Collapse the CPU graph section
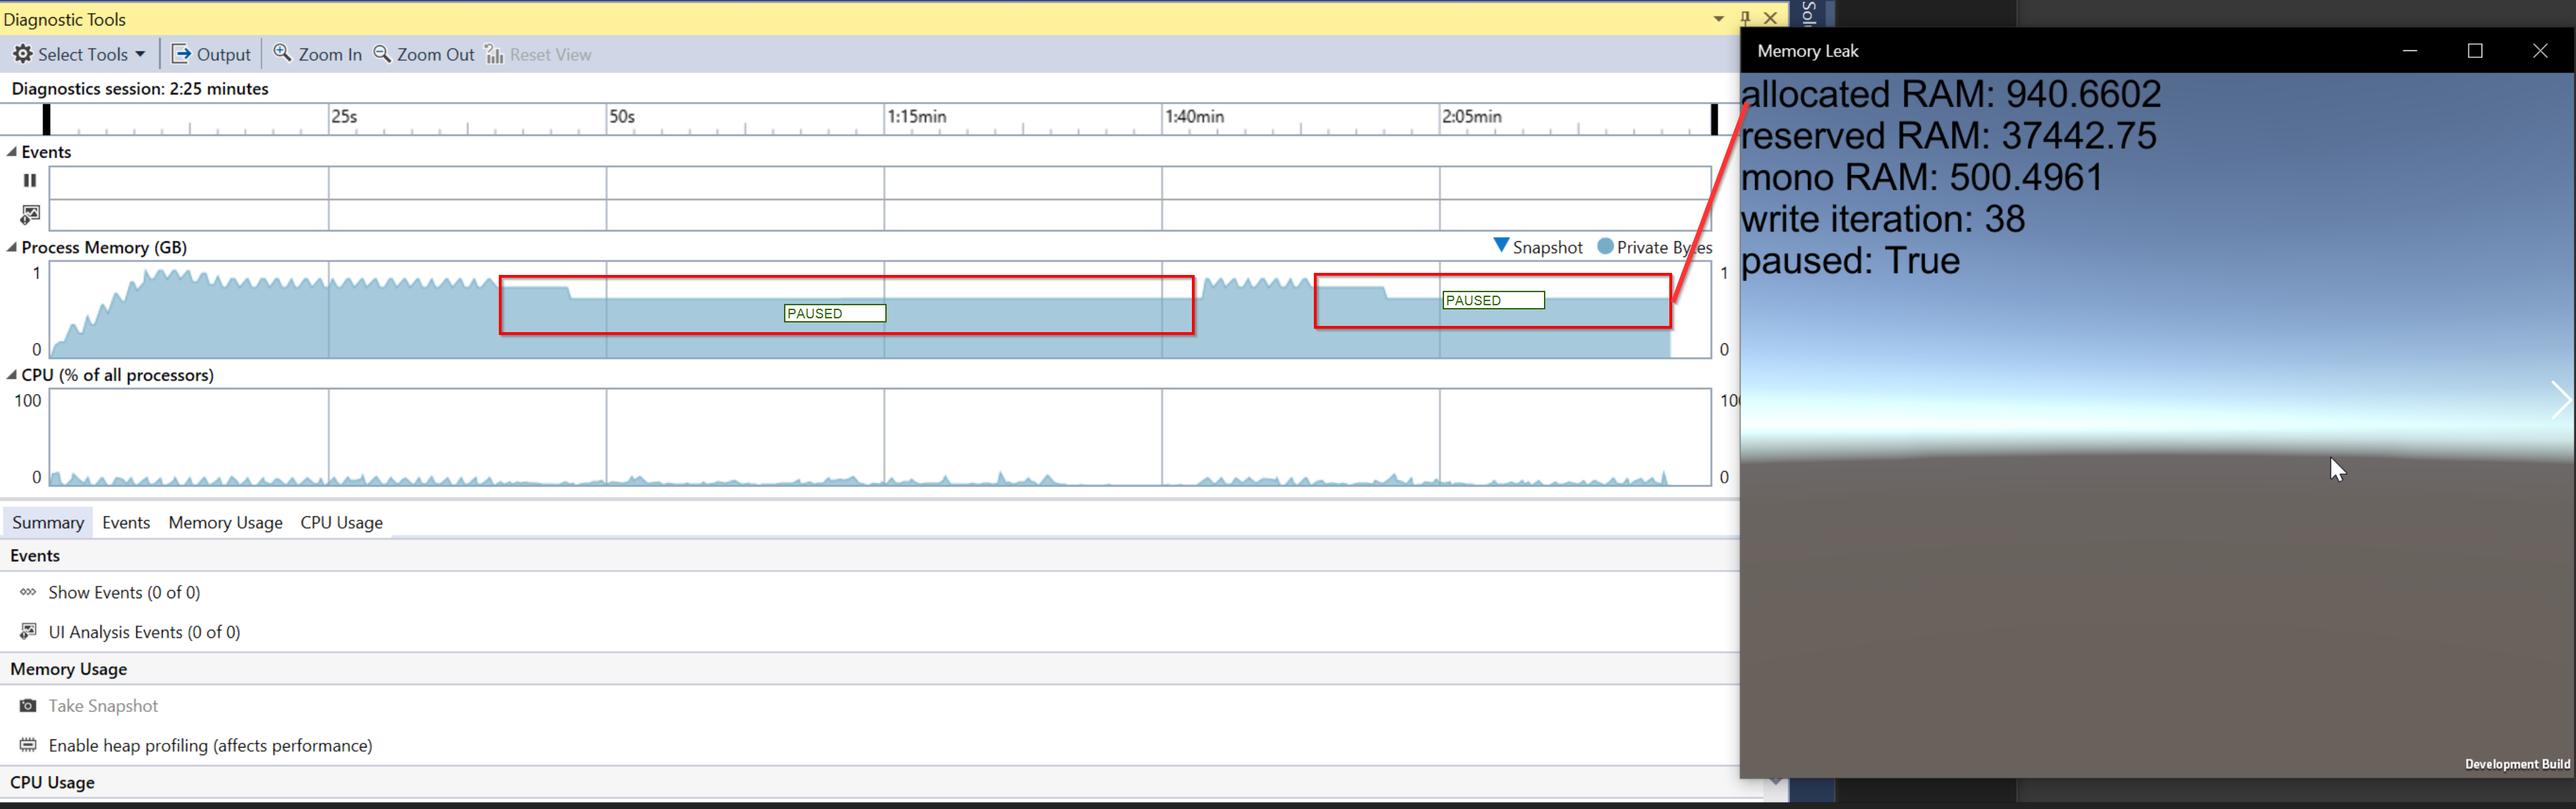The height and width of the screenshot is (809, 2576). tap(11, 375)
